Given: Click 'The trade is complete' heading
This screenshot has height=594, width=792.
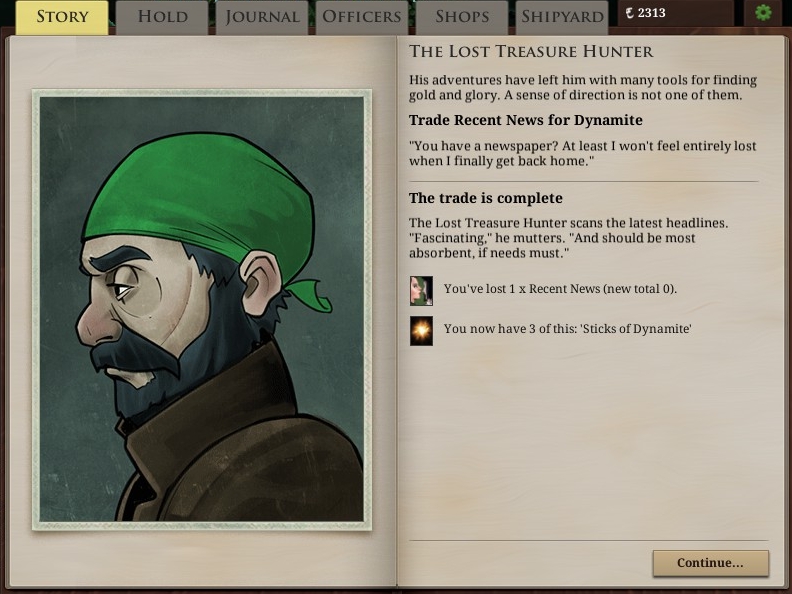Looking at the screenshot, I should click(x=485, y=198).
